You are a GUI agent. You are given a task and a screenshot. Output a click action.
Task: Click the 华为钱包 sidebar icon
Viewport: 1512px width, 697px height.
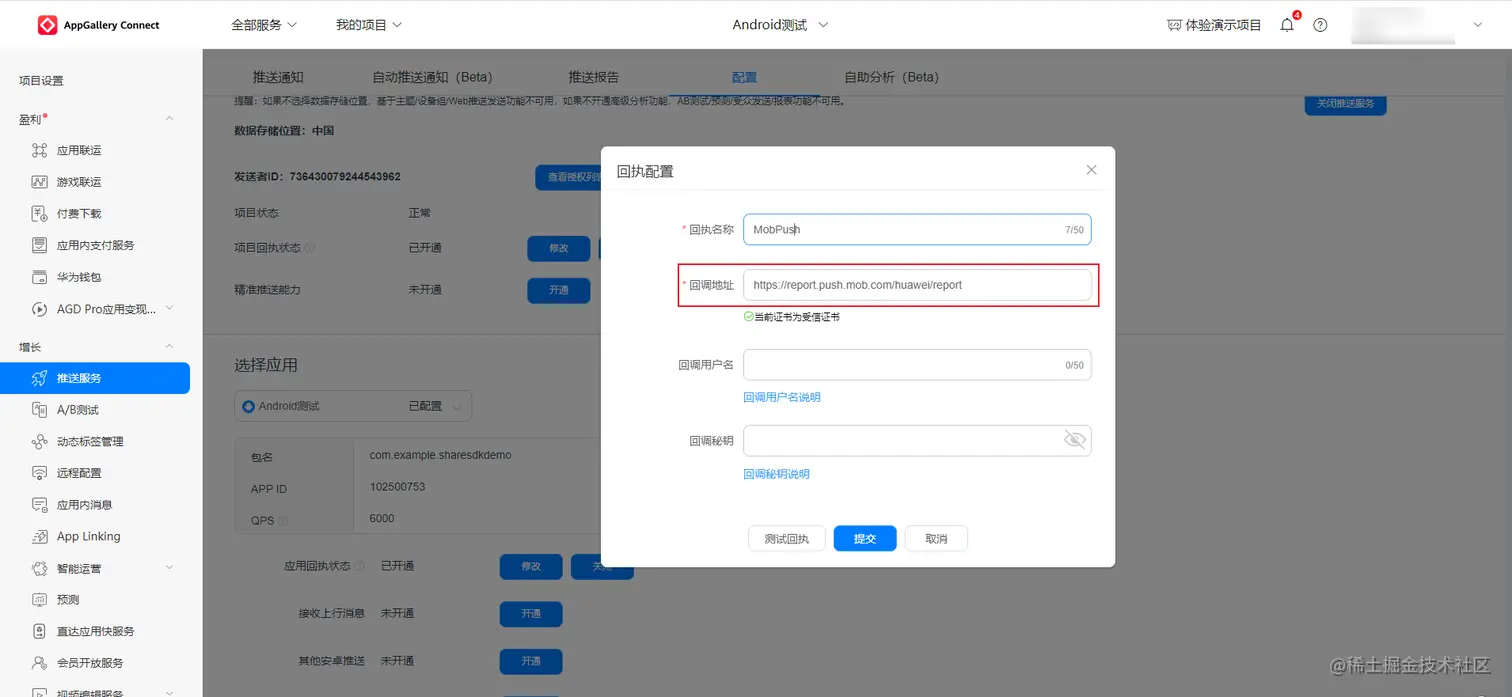(x=39, y=277)
